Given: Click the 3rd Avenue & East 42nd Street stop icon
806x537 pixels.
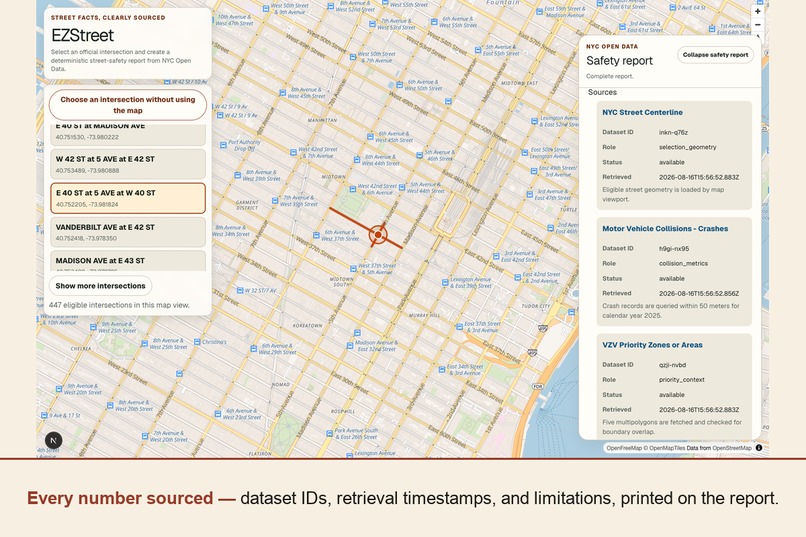Looking at the screenshot, I should (x=496, y=256).
